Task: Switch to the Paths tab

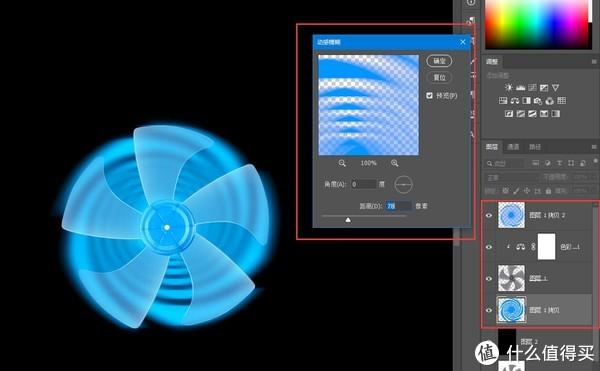Action: pyautogui.click(x=535, y=147)
